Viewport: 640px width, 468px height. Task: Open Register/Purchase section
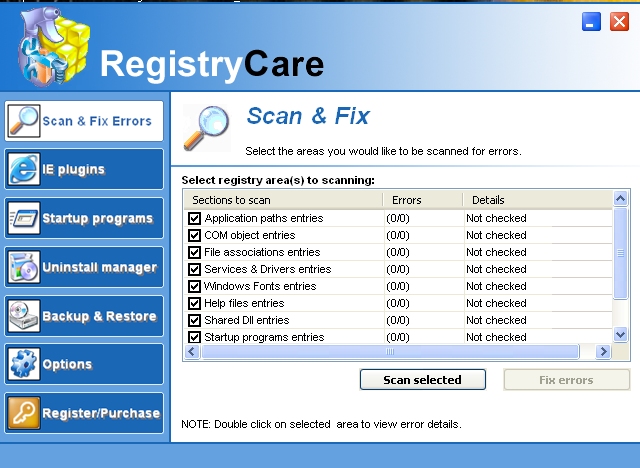(x=84, y=413)
